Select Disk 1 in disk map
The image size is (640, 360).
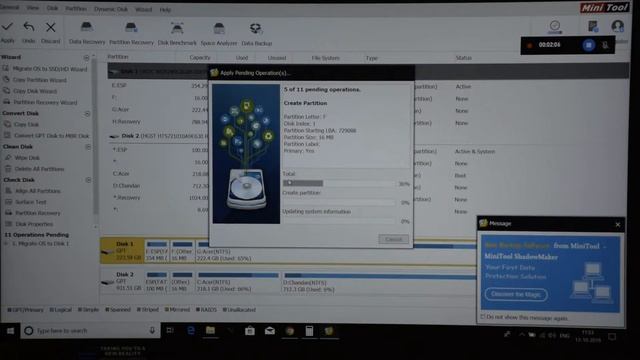(x=122, y=251)
